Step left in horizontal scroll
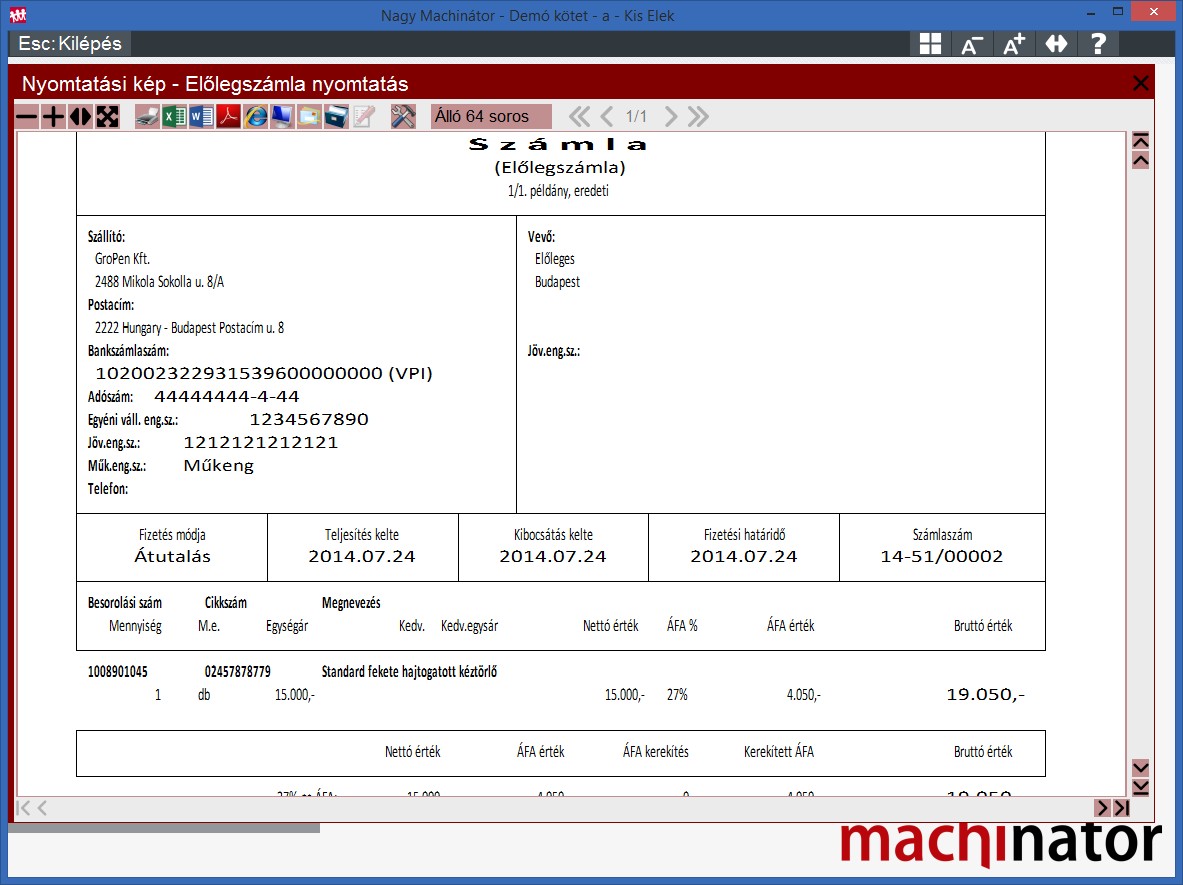The height and width of the screenshot is (885, 1183). coord(42,808)
